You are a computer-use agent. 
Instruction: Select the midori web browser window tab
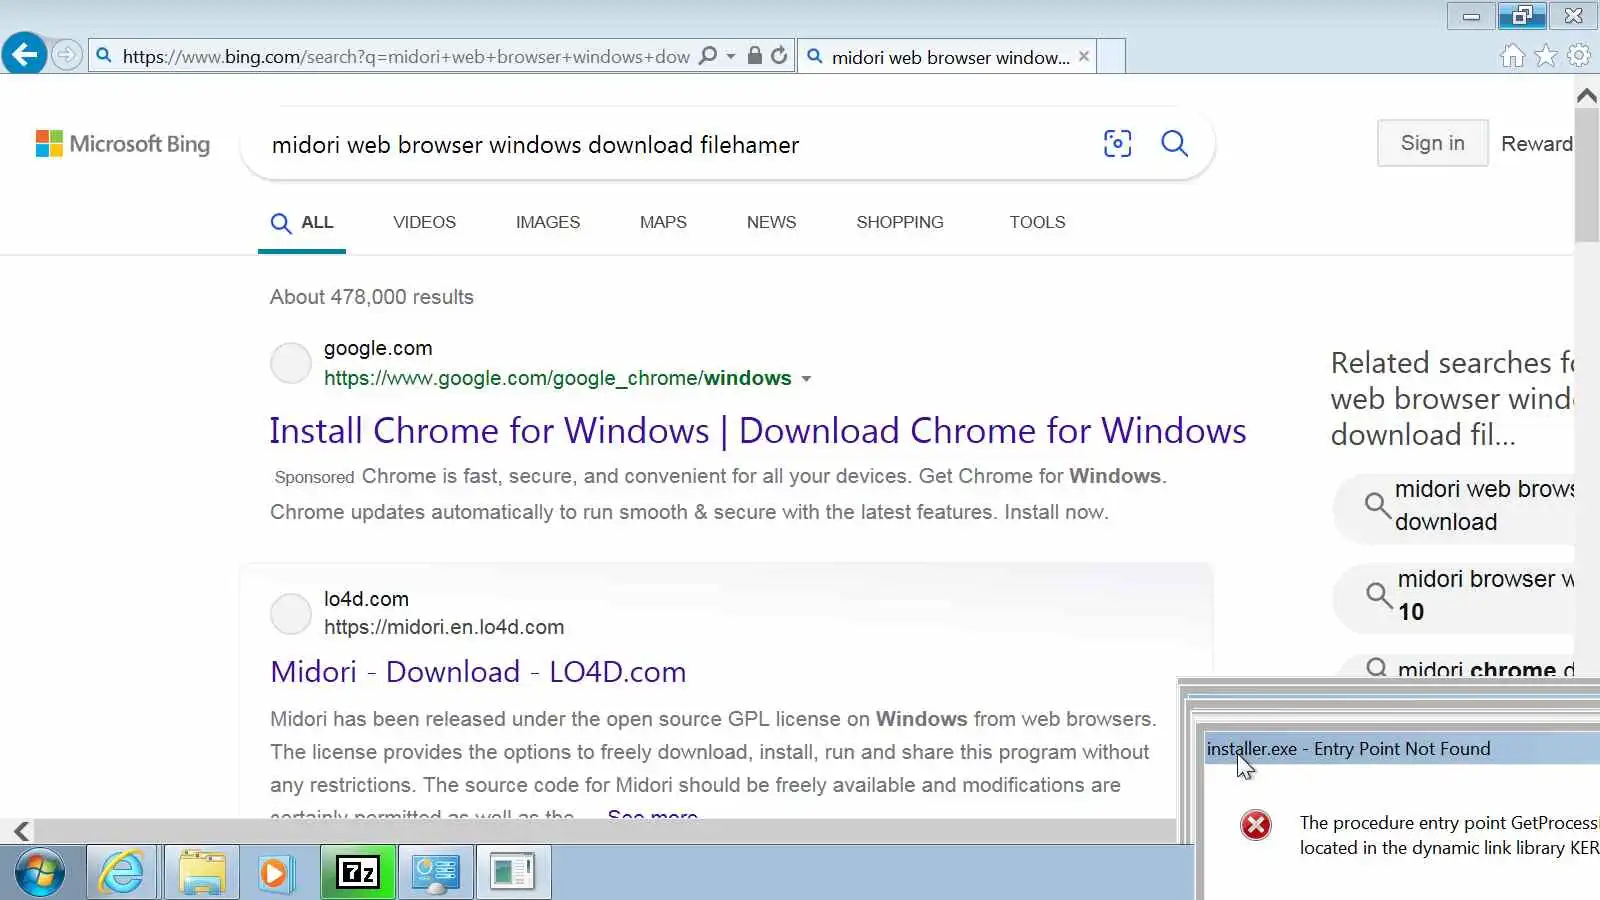pyautogui.click(x=947, y=57)
